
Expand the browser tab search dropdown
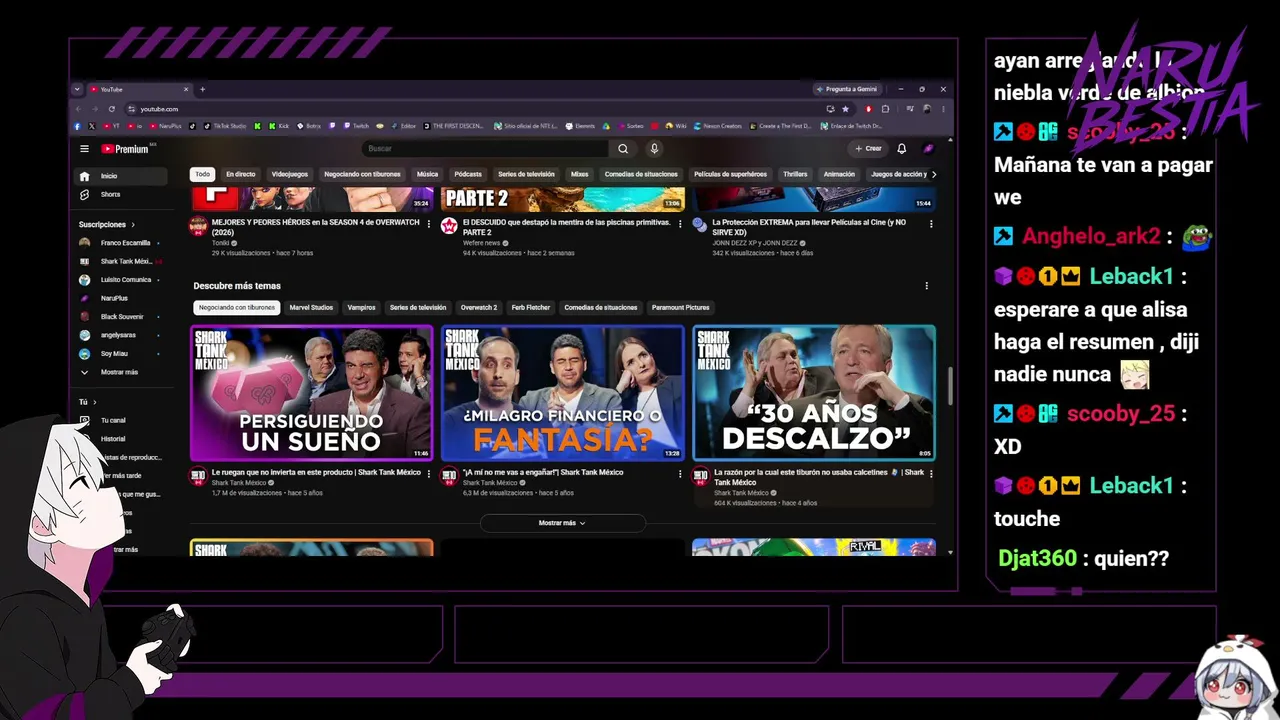pyautogui.click(x=77, y=89)
